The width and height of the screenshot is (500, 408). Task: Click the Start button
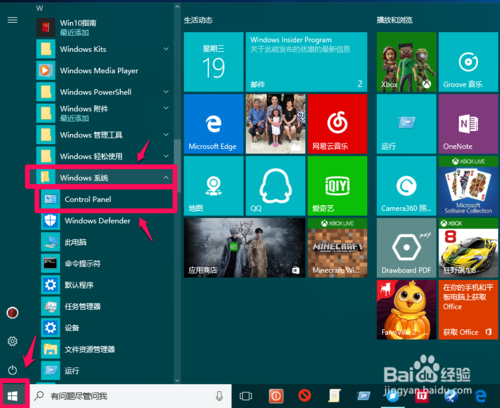pyautogui.click(x=13, y=396)
